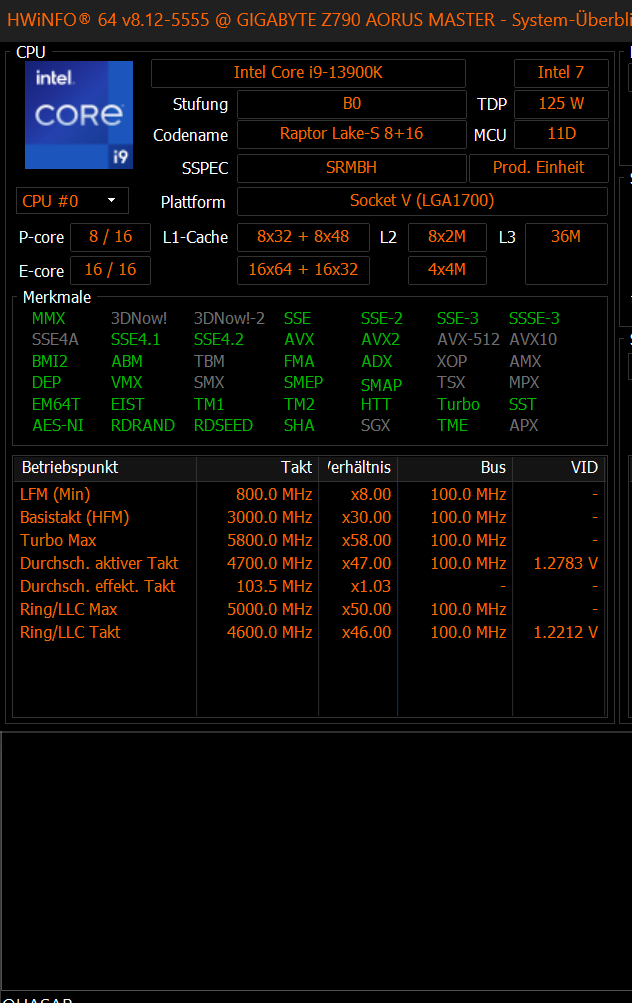Click the Betriebspunkt column header

click(105, 468)
